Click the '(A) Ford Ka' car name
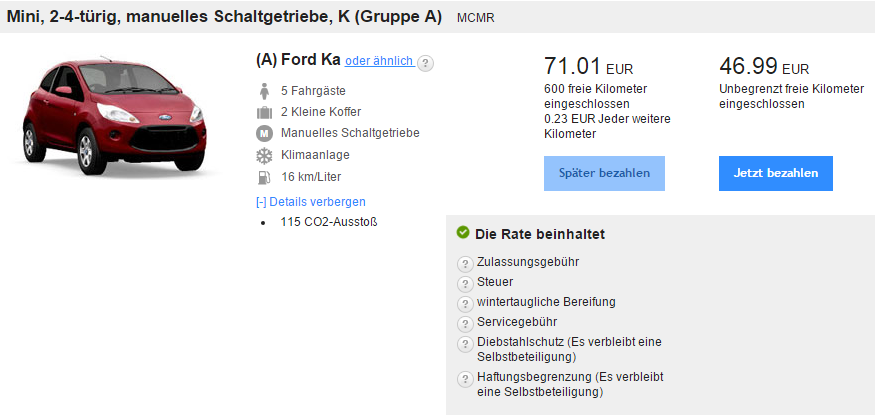The image size is (875, 415). point(298,59)
